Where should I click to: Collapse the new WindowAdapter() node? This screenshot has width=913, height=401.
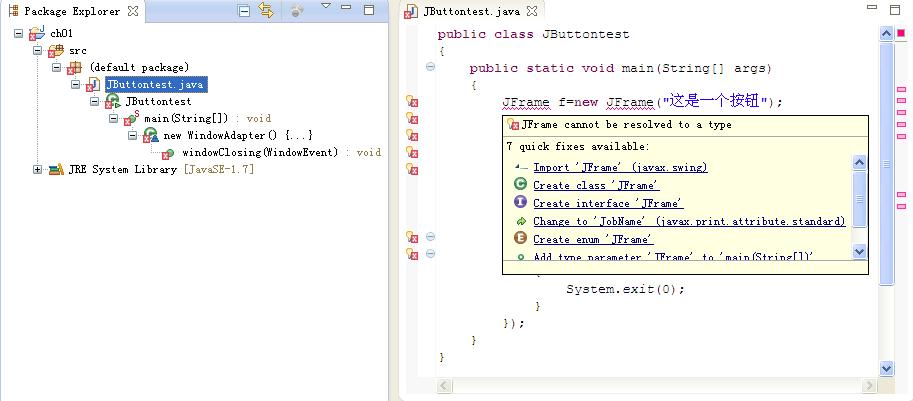133,135
